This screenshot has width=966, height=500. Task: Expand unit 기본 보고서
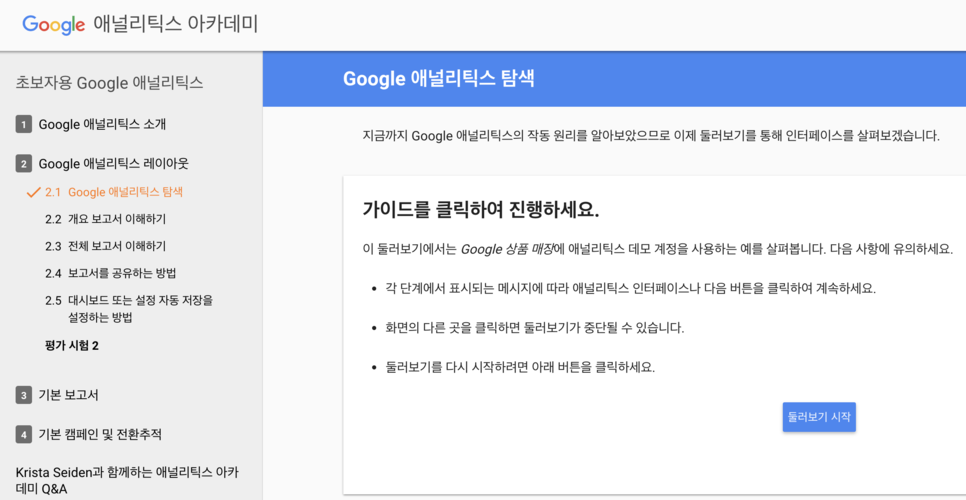coord(68,395)
